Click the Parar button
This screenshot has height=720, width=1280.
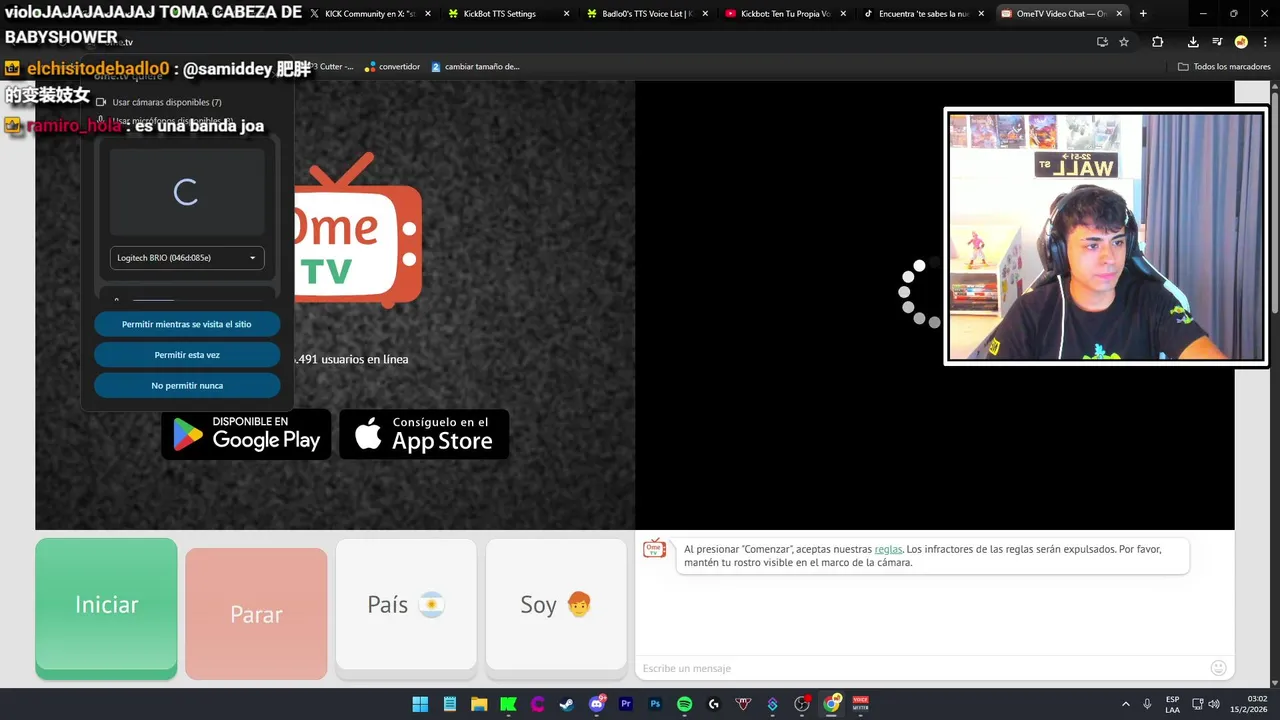pos(256,614)
